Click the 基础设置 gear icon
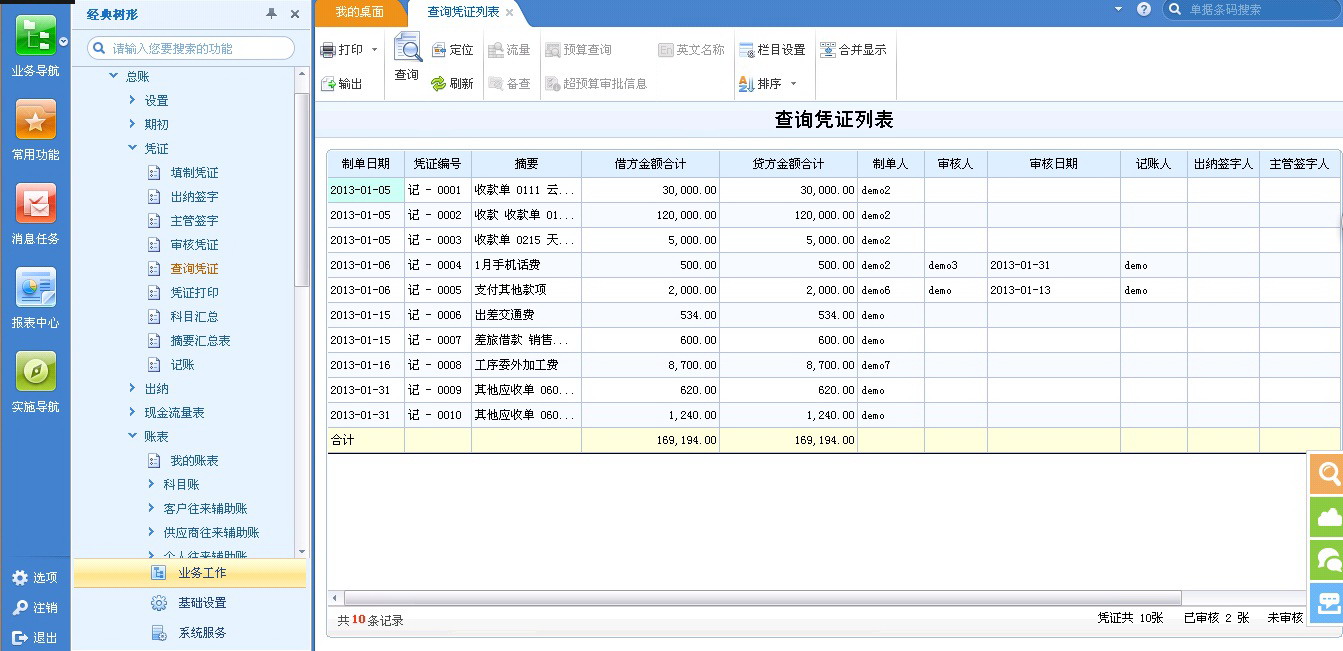This screenshot has width=1343, height=651. click(x=158, y=603)
